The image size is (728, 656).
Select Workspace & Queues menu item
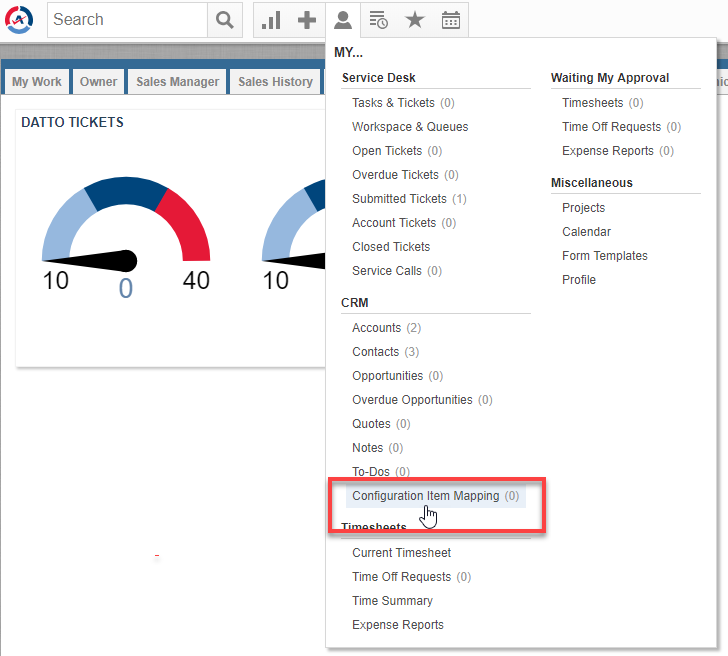point(410,127)
